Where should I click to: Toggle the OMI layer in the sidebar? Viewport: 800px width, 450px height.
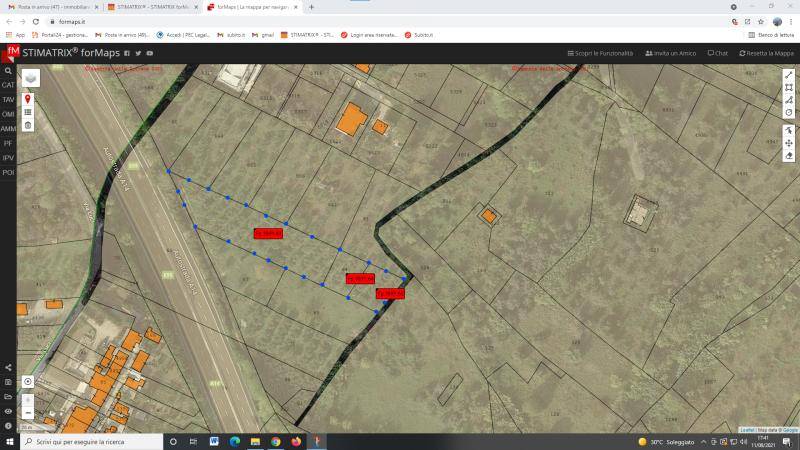coord(8,114)
